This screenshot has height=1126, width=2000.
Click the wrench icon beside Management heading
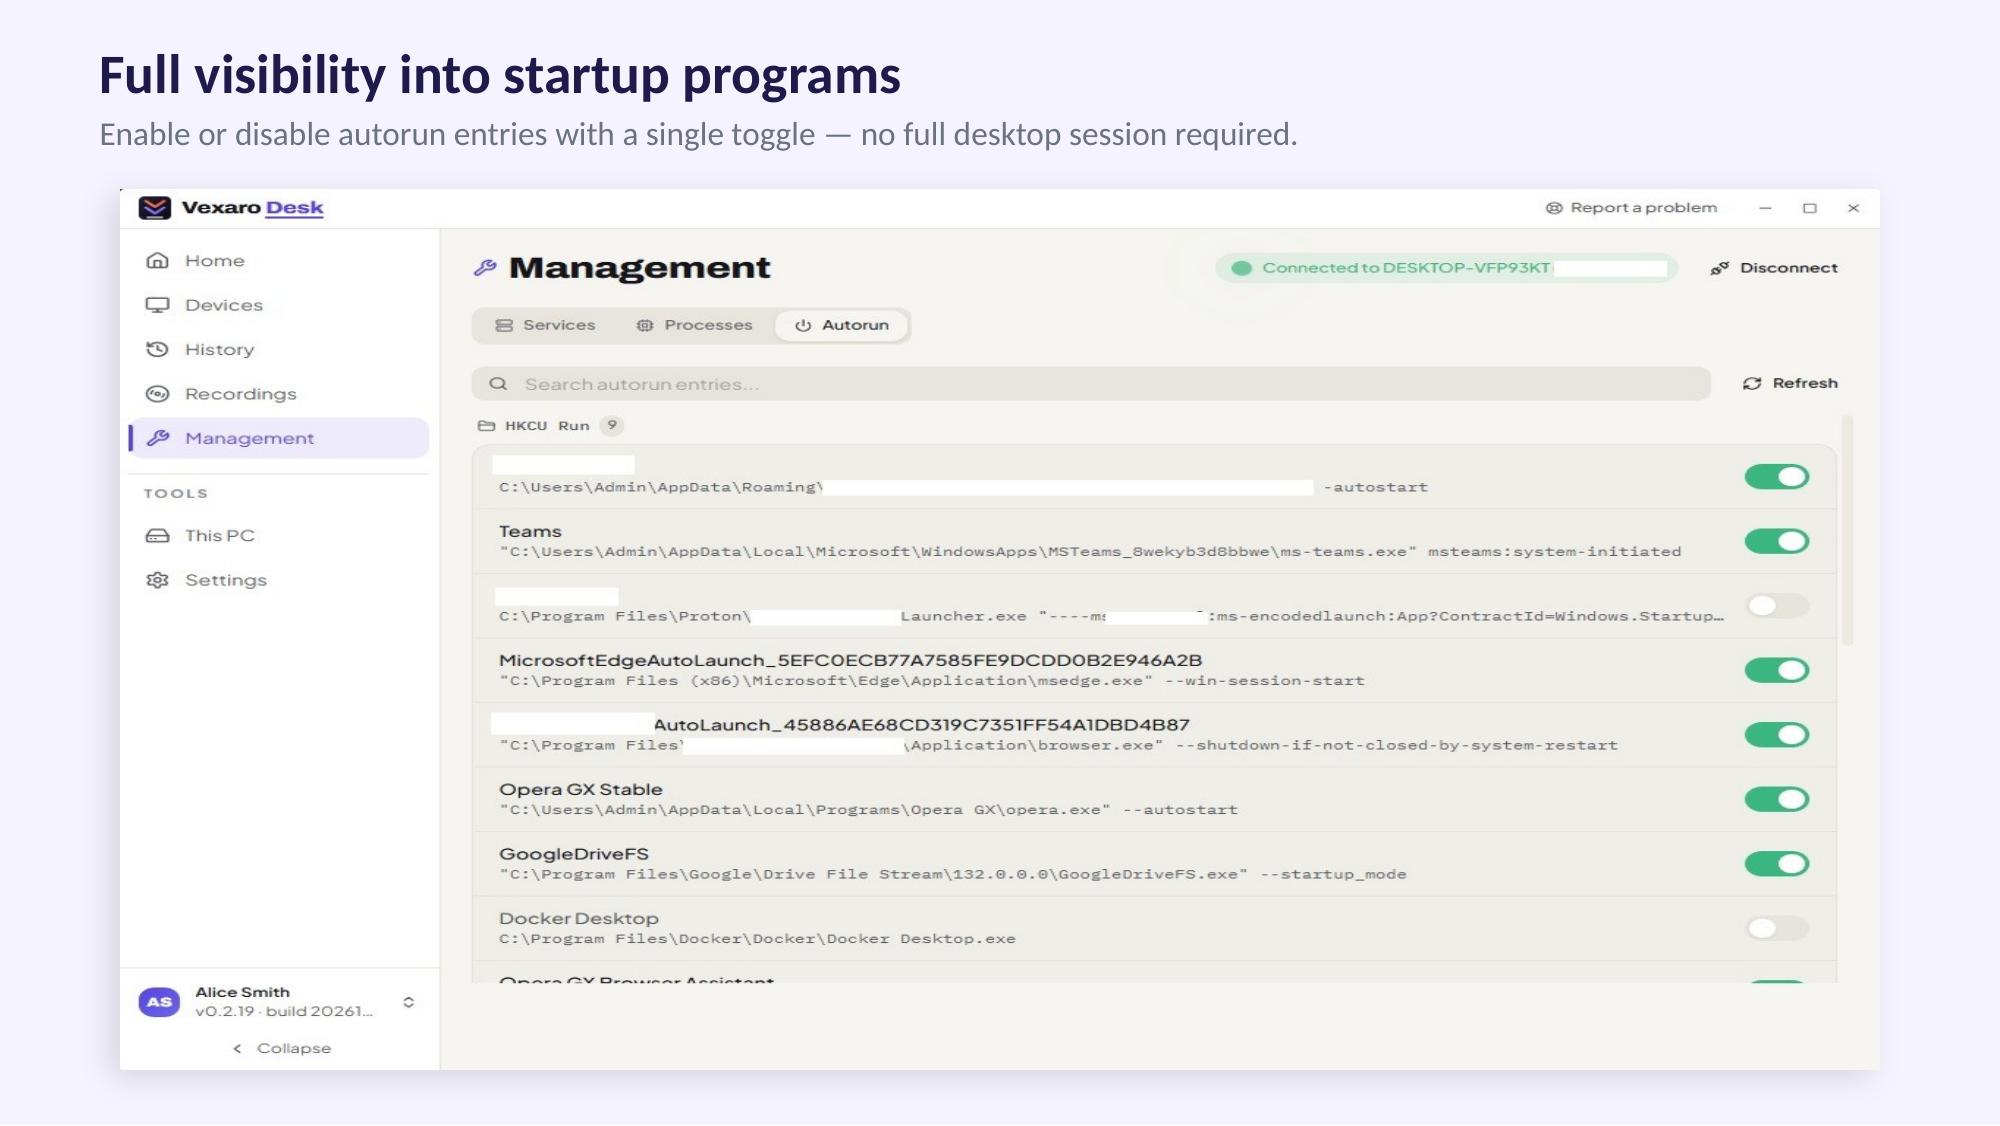coord(485,267)
